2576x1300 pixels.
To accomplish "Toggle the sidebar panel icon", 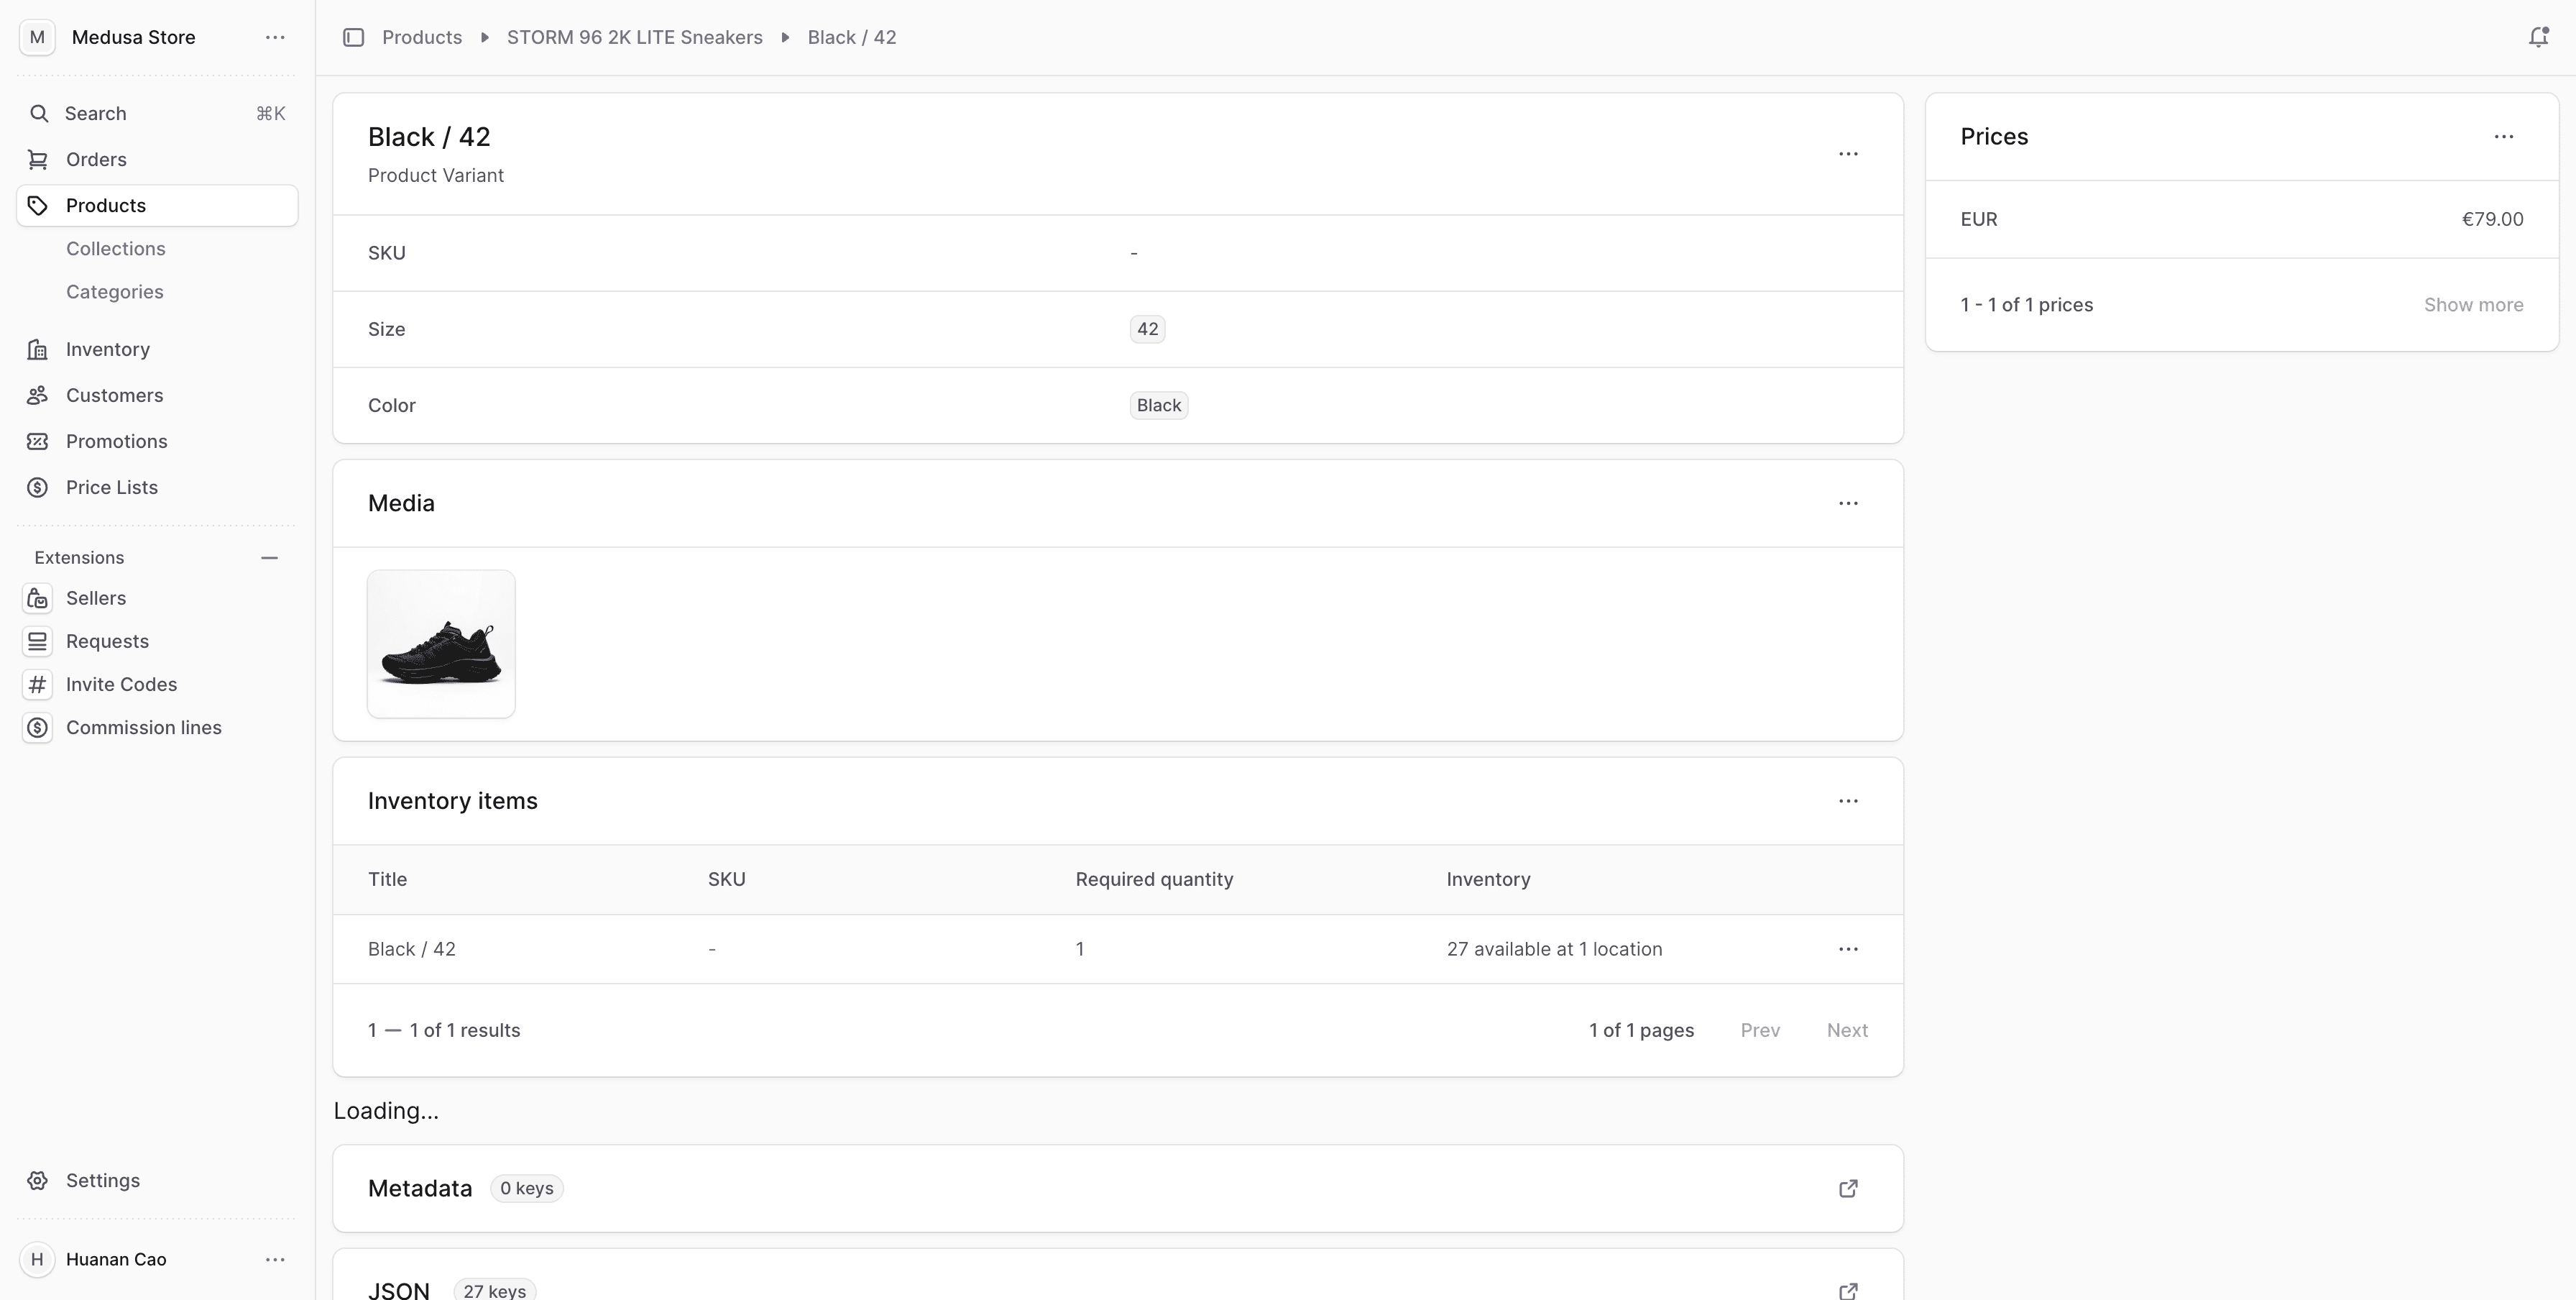I will click(353, 37).
